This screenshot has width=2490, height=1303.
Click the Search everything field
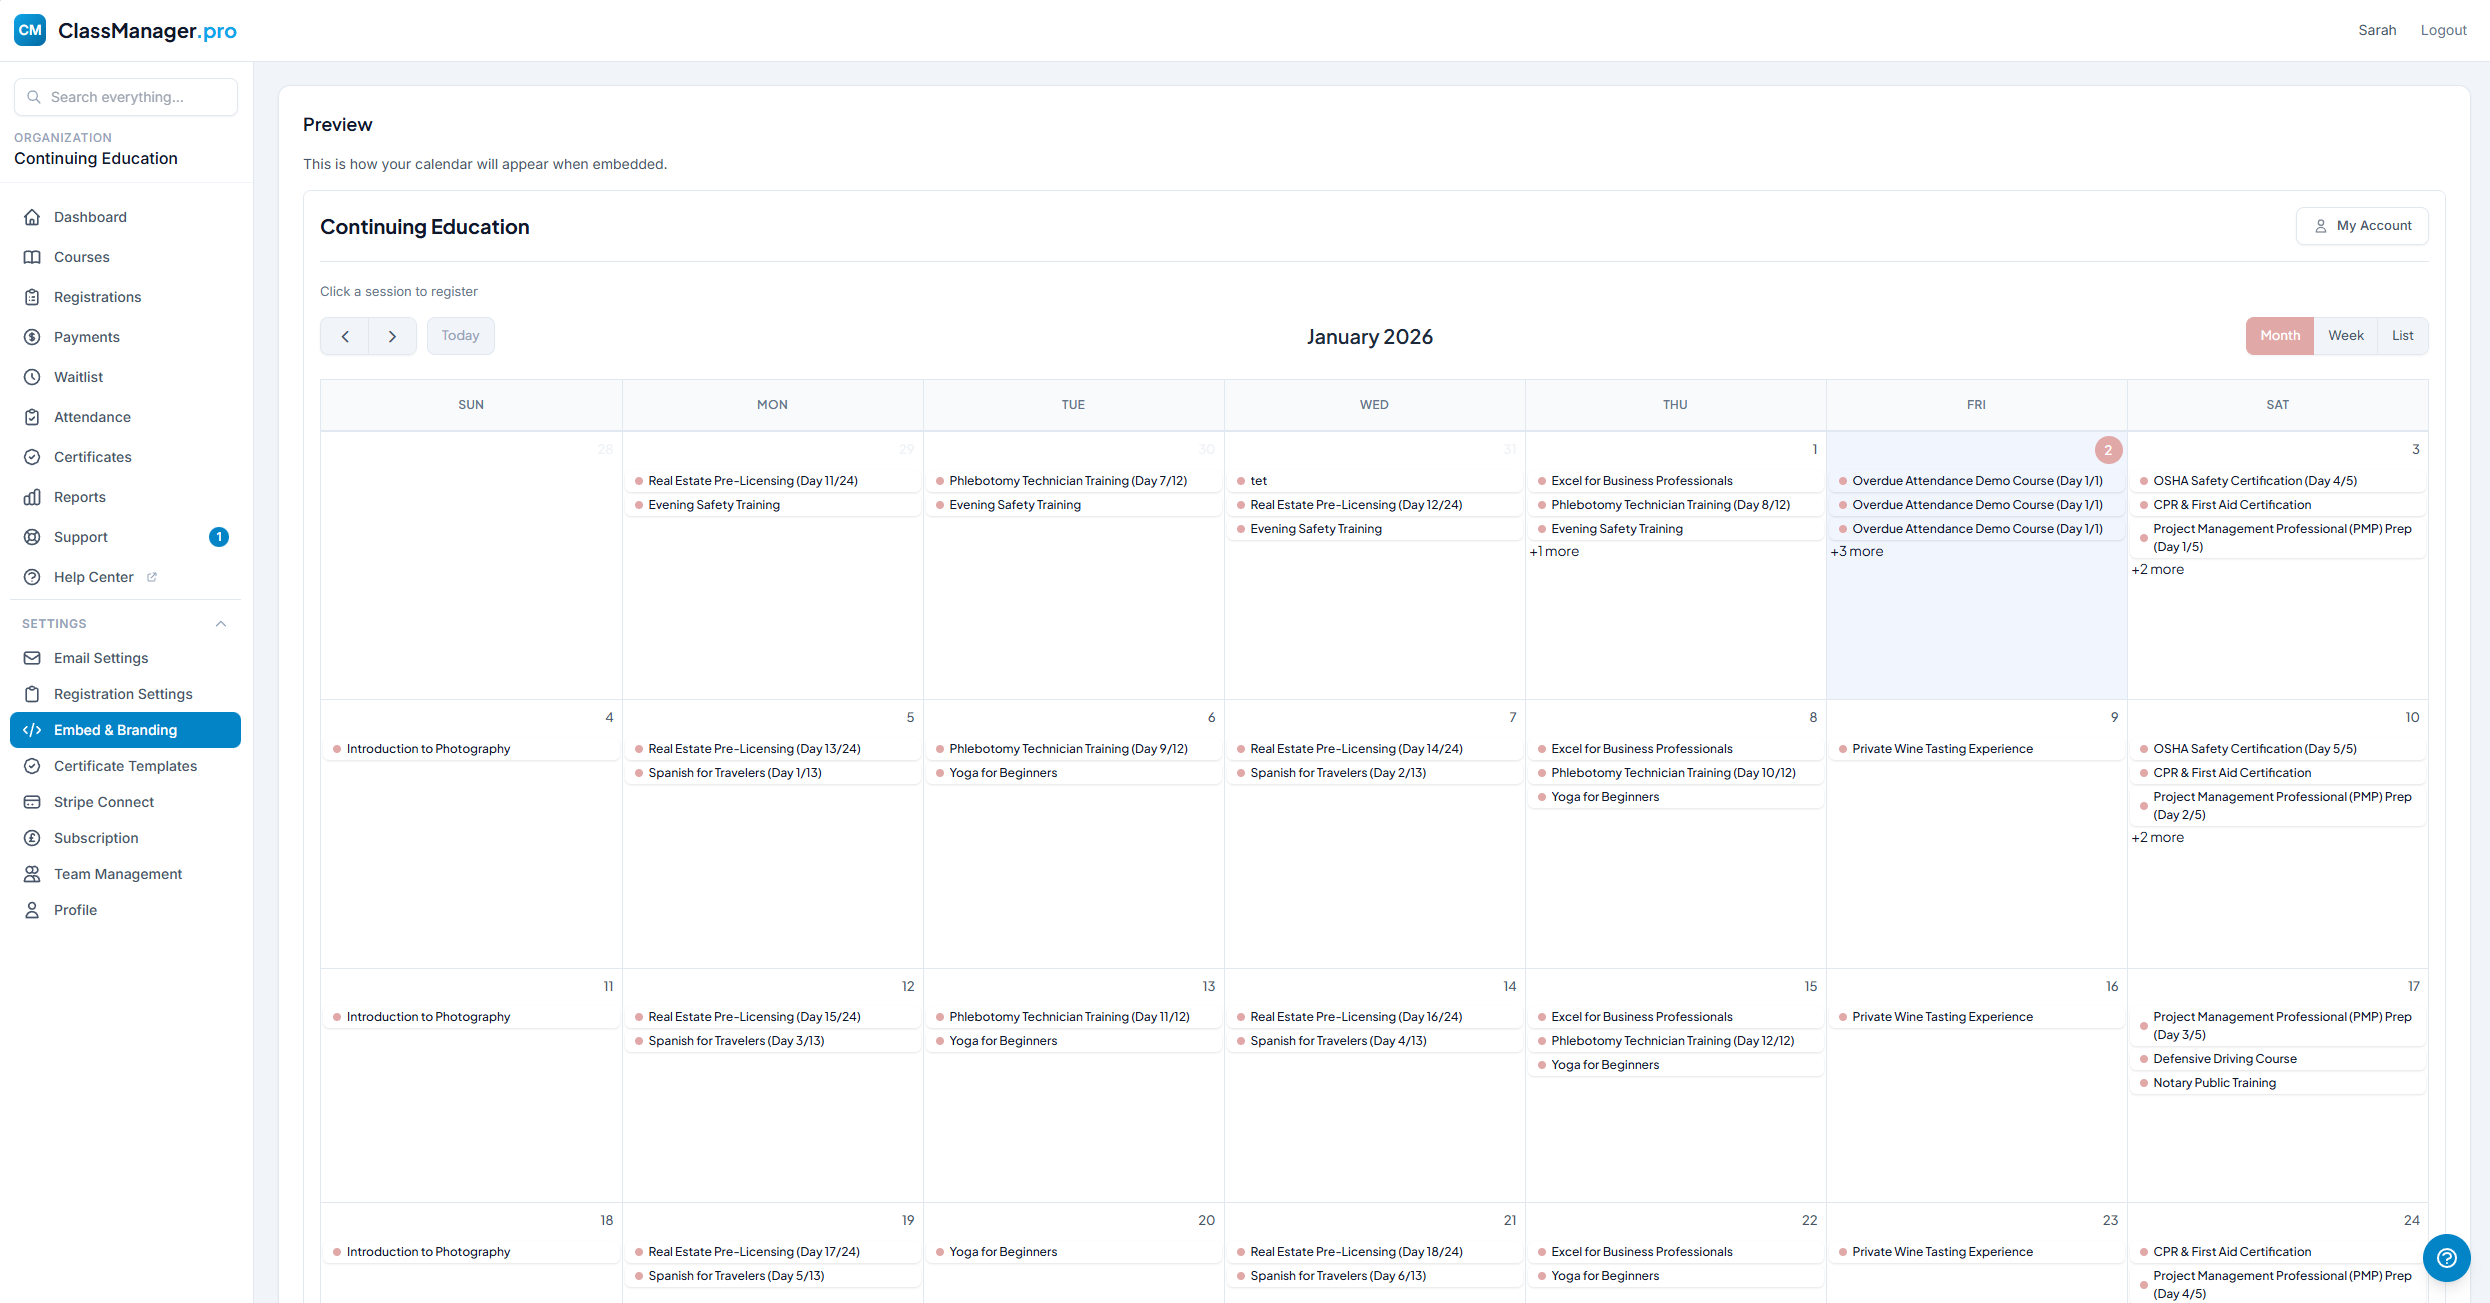tap(125, 96)
